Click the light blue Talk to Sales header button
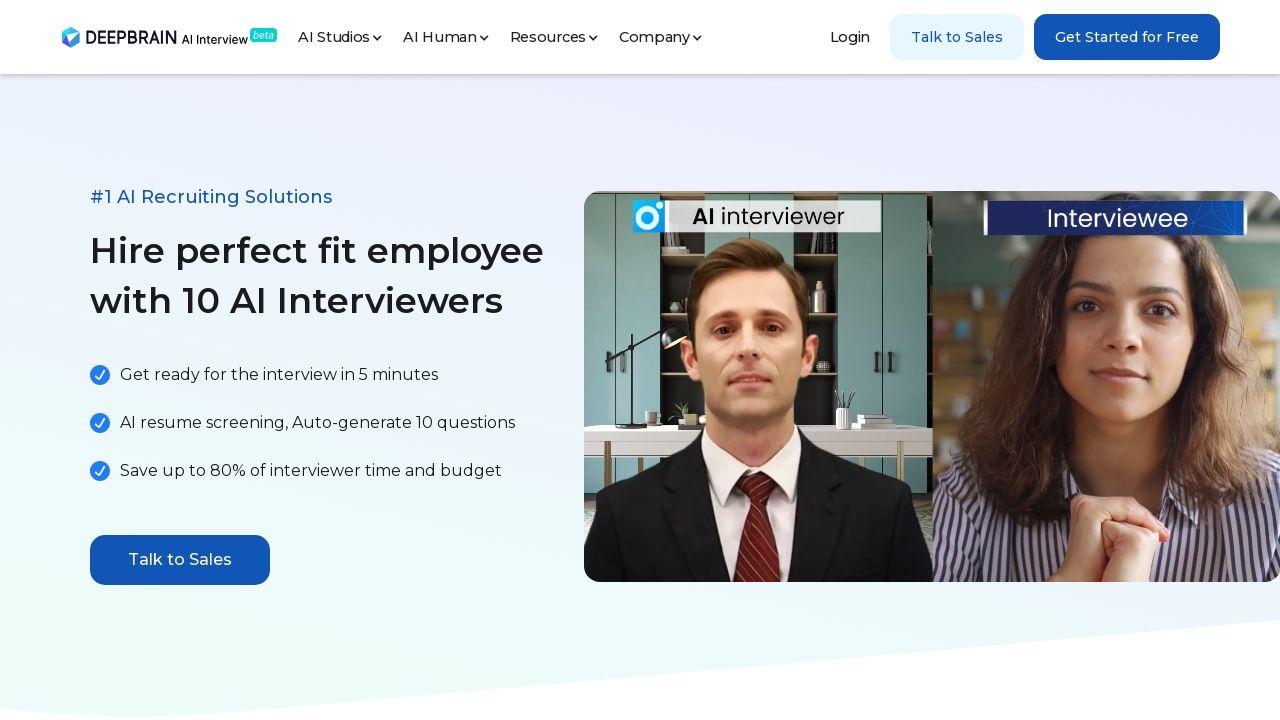Screen dimensions: 1280x720 (957, 37)
